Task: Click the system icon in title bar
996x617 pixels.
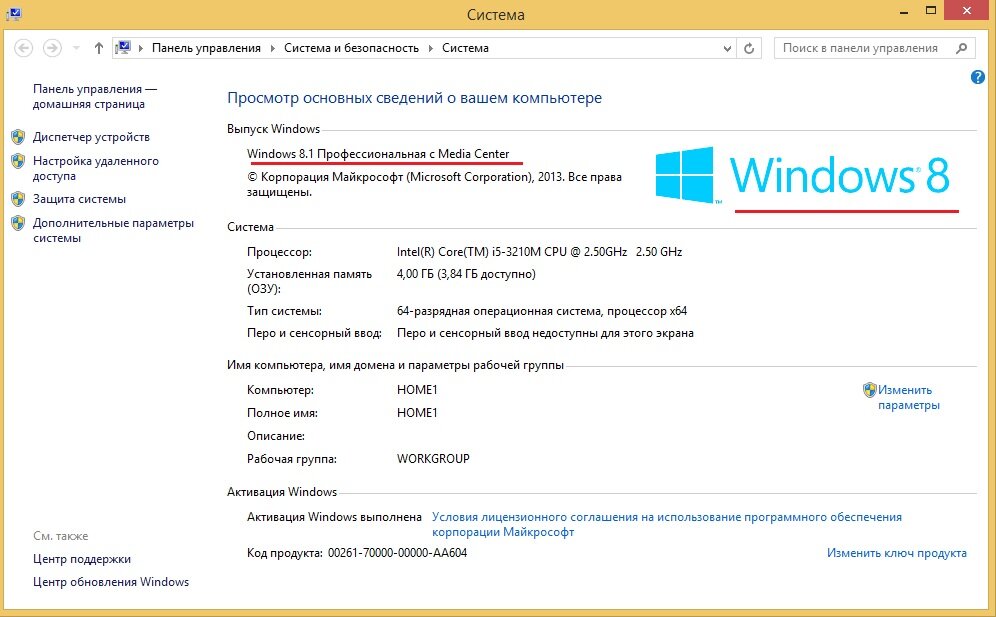Action: pyautogui.click(x=13, y=13)
